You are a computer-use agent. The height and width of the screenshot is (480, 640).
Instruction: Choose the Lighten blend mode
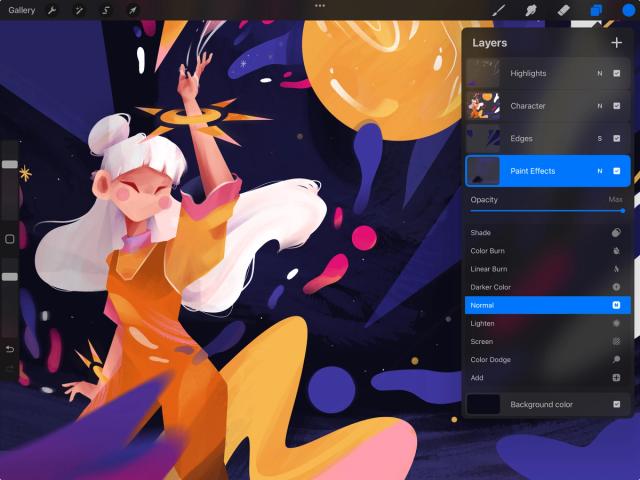[548, 323]
